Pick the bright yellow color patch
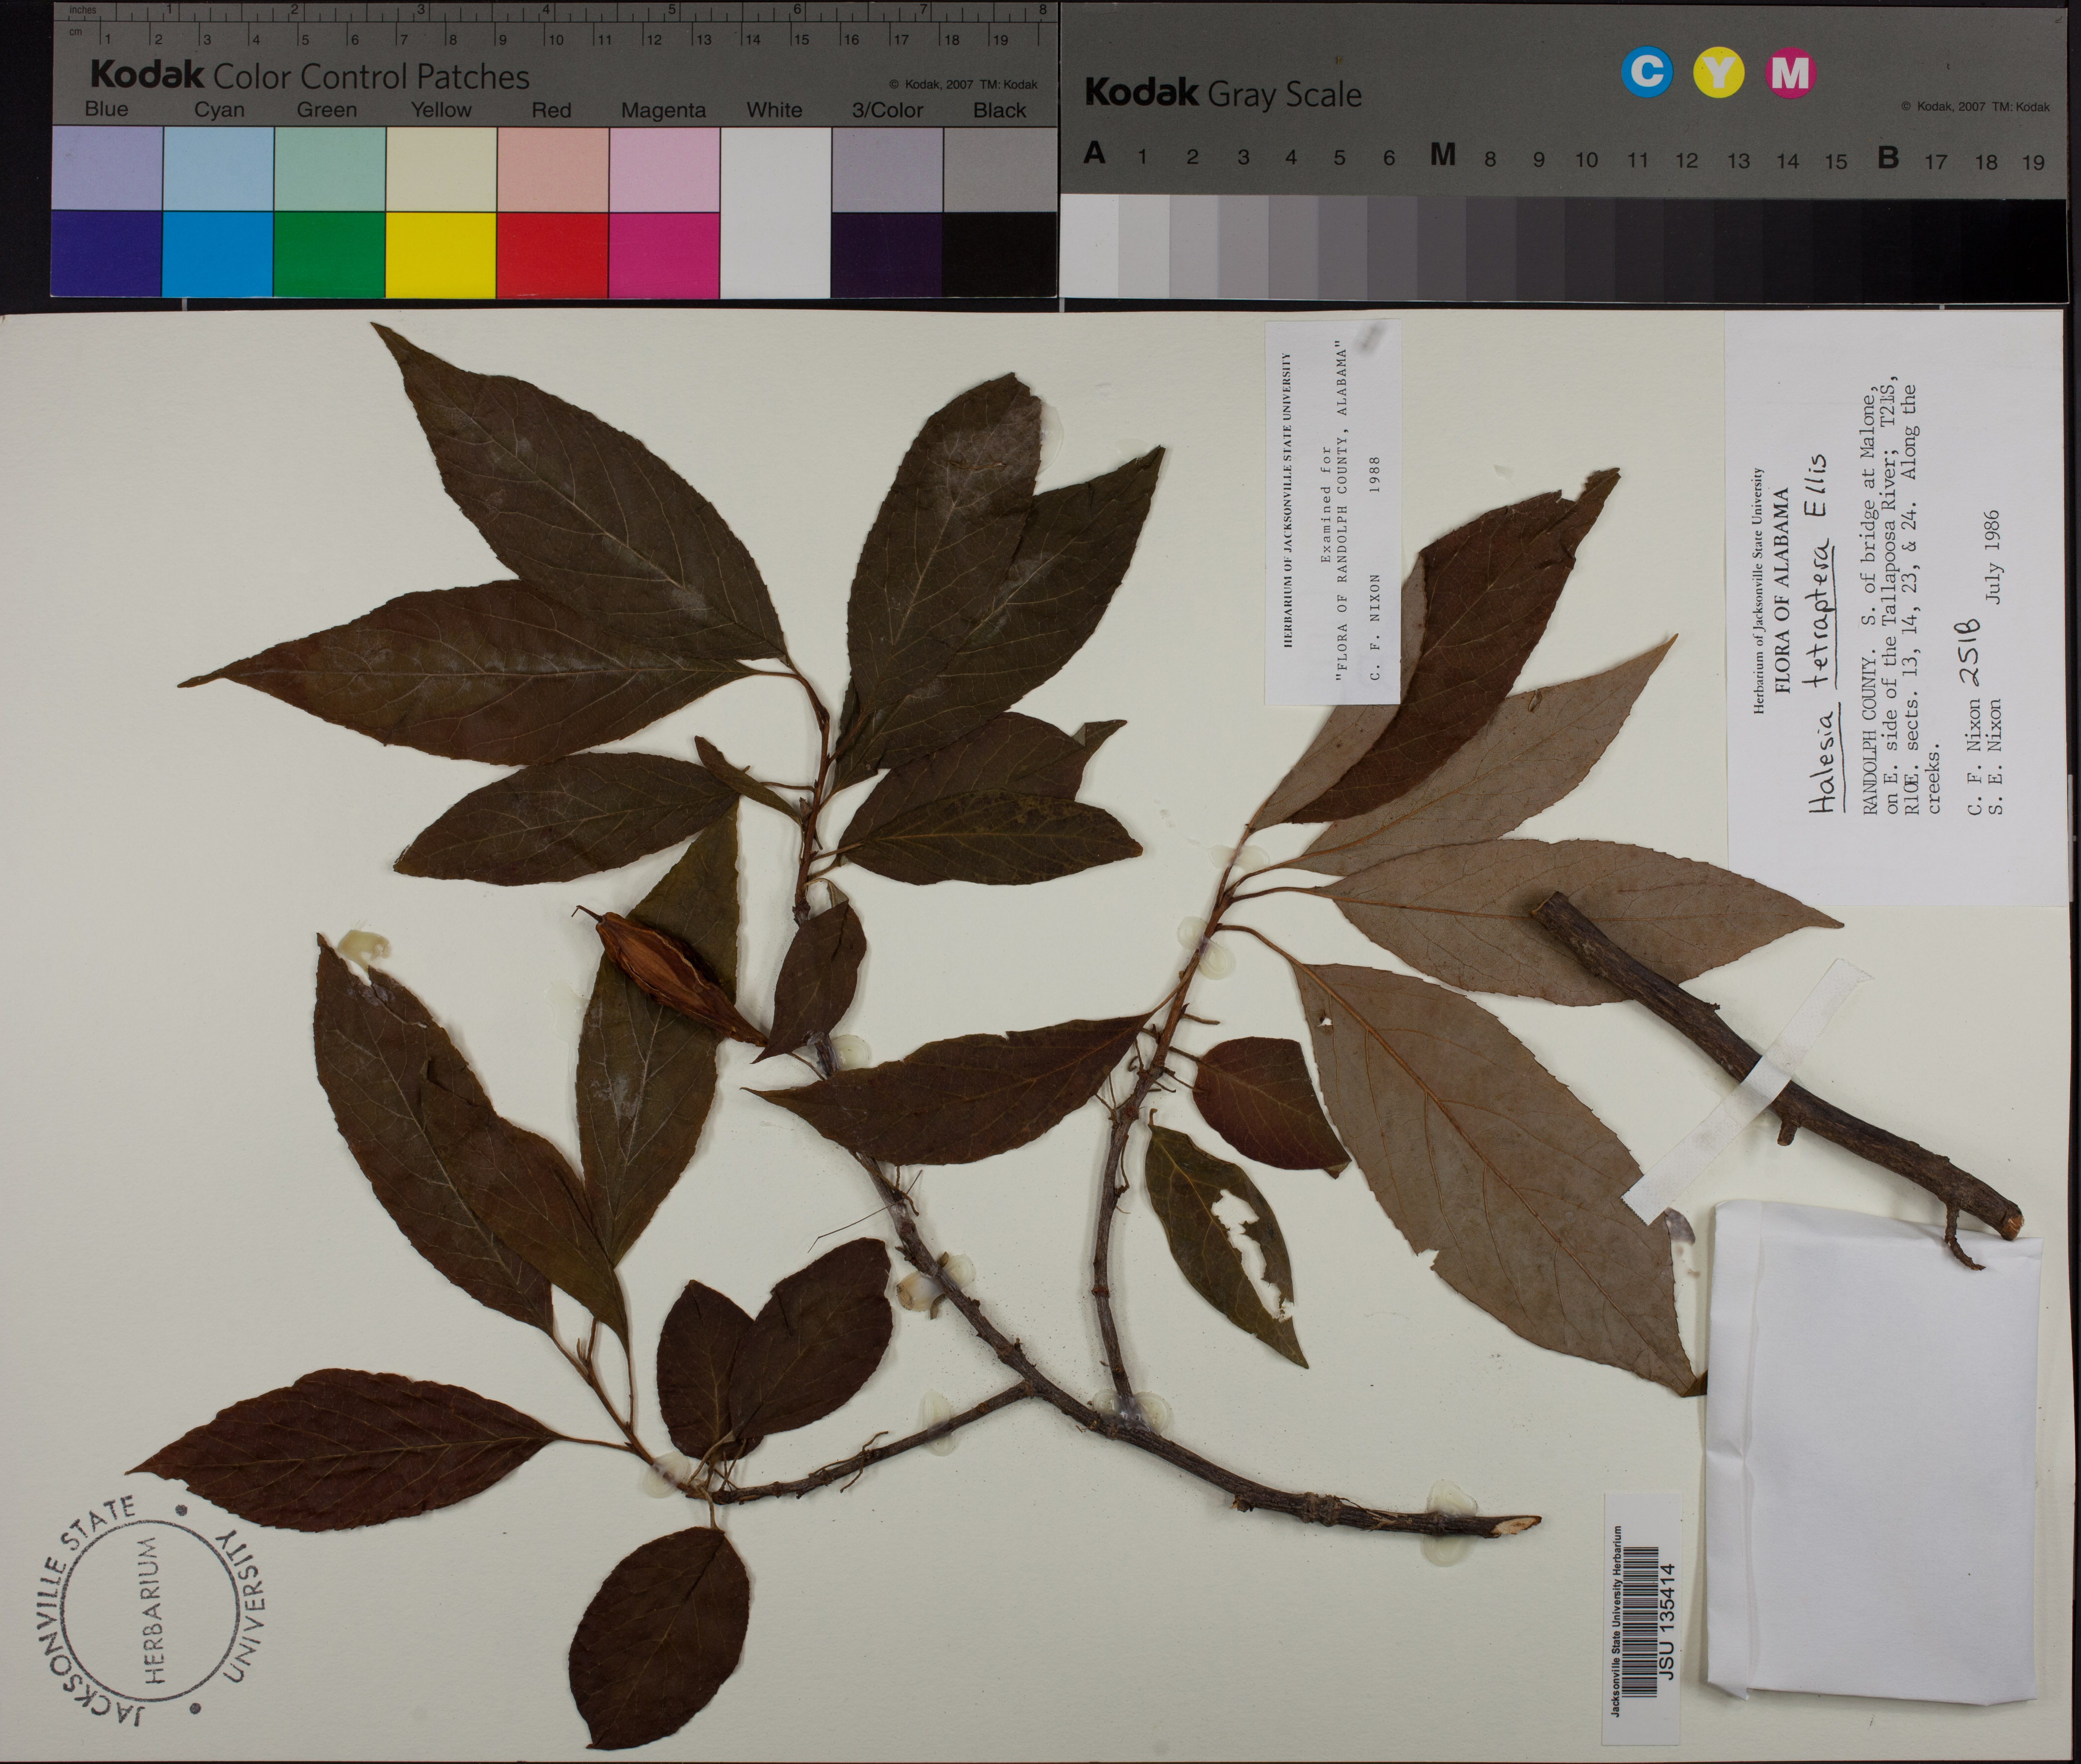The image size is (2081, 1764). click(441, 254)
